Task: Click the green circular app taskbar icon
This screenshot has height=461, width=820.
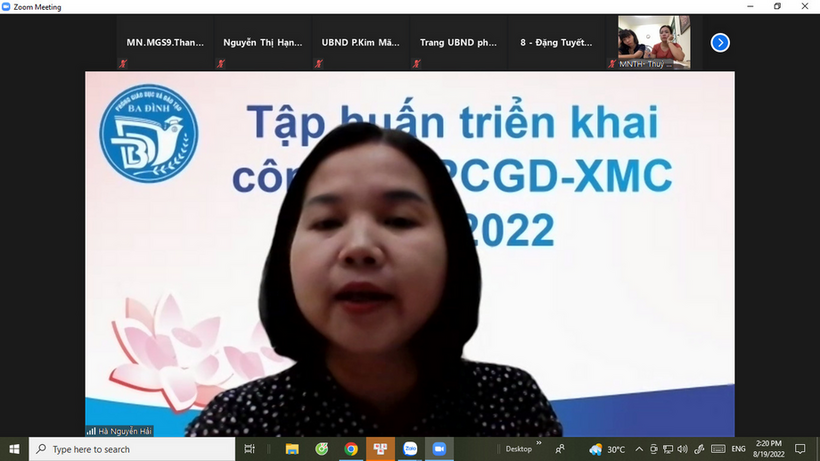Action: [x=322, y=449]
